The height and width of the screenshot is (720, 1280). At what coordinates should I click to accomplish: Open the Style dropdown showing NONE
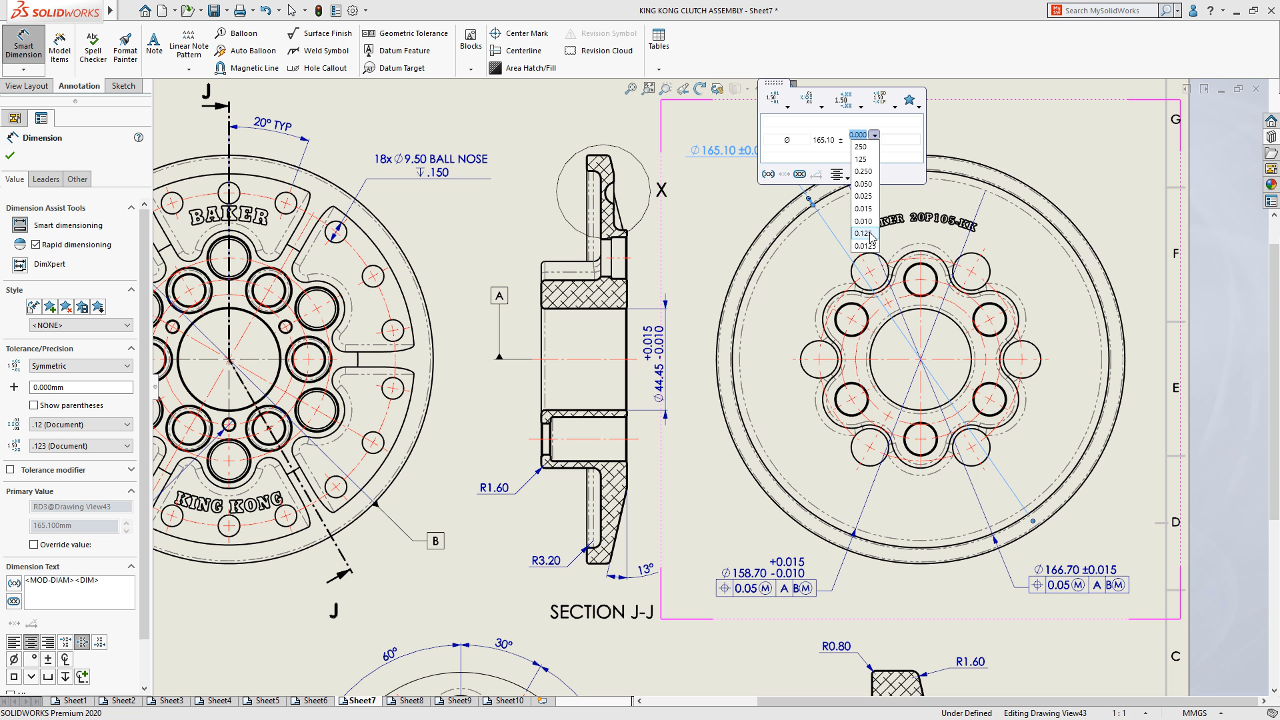(x=80, y=324)
